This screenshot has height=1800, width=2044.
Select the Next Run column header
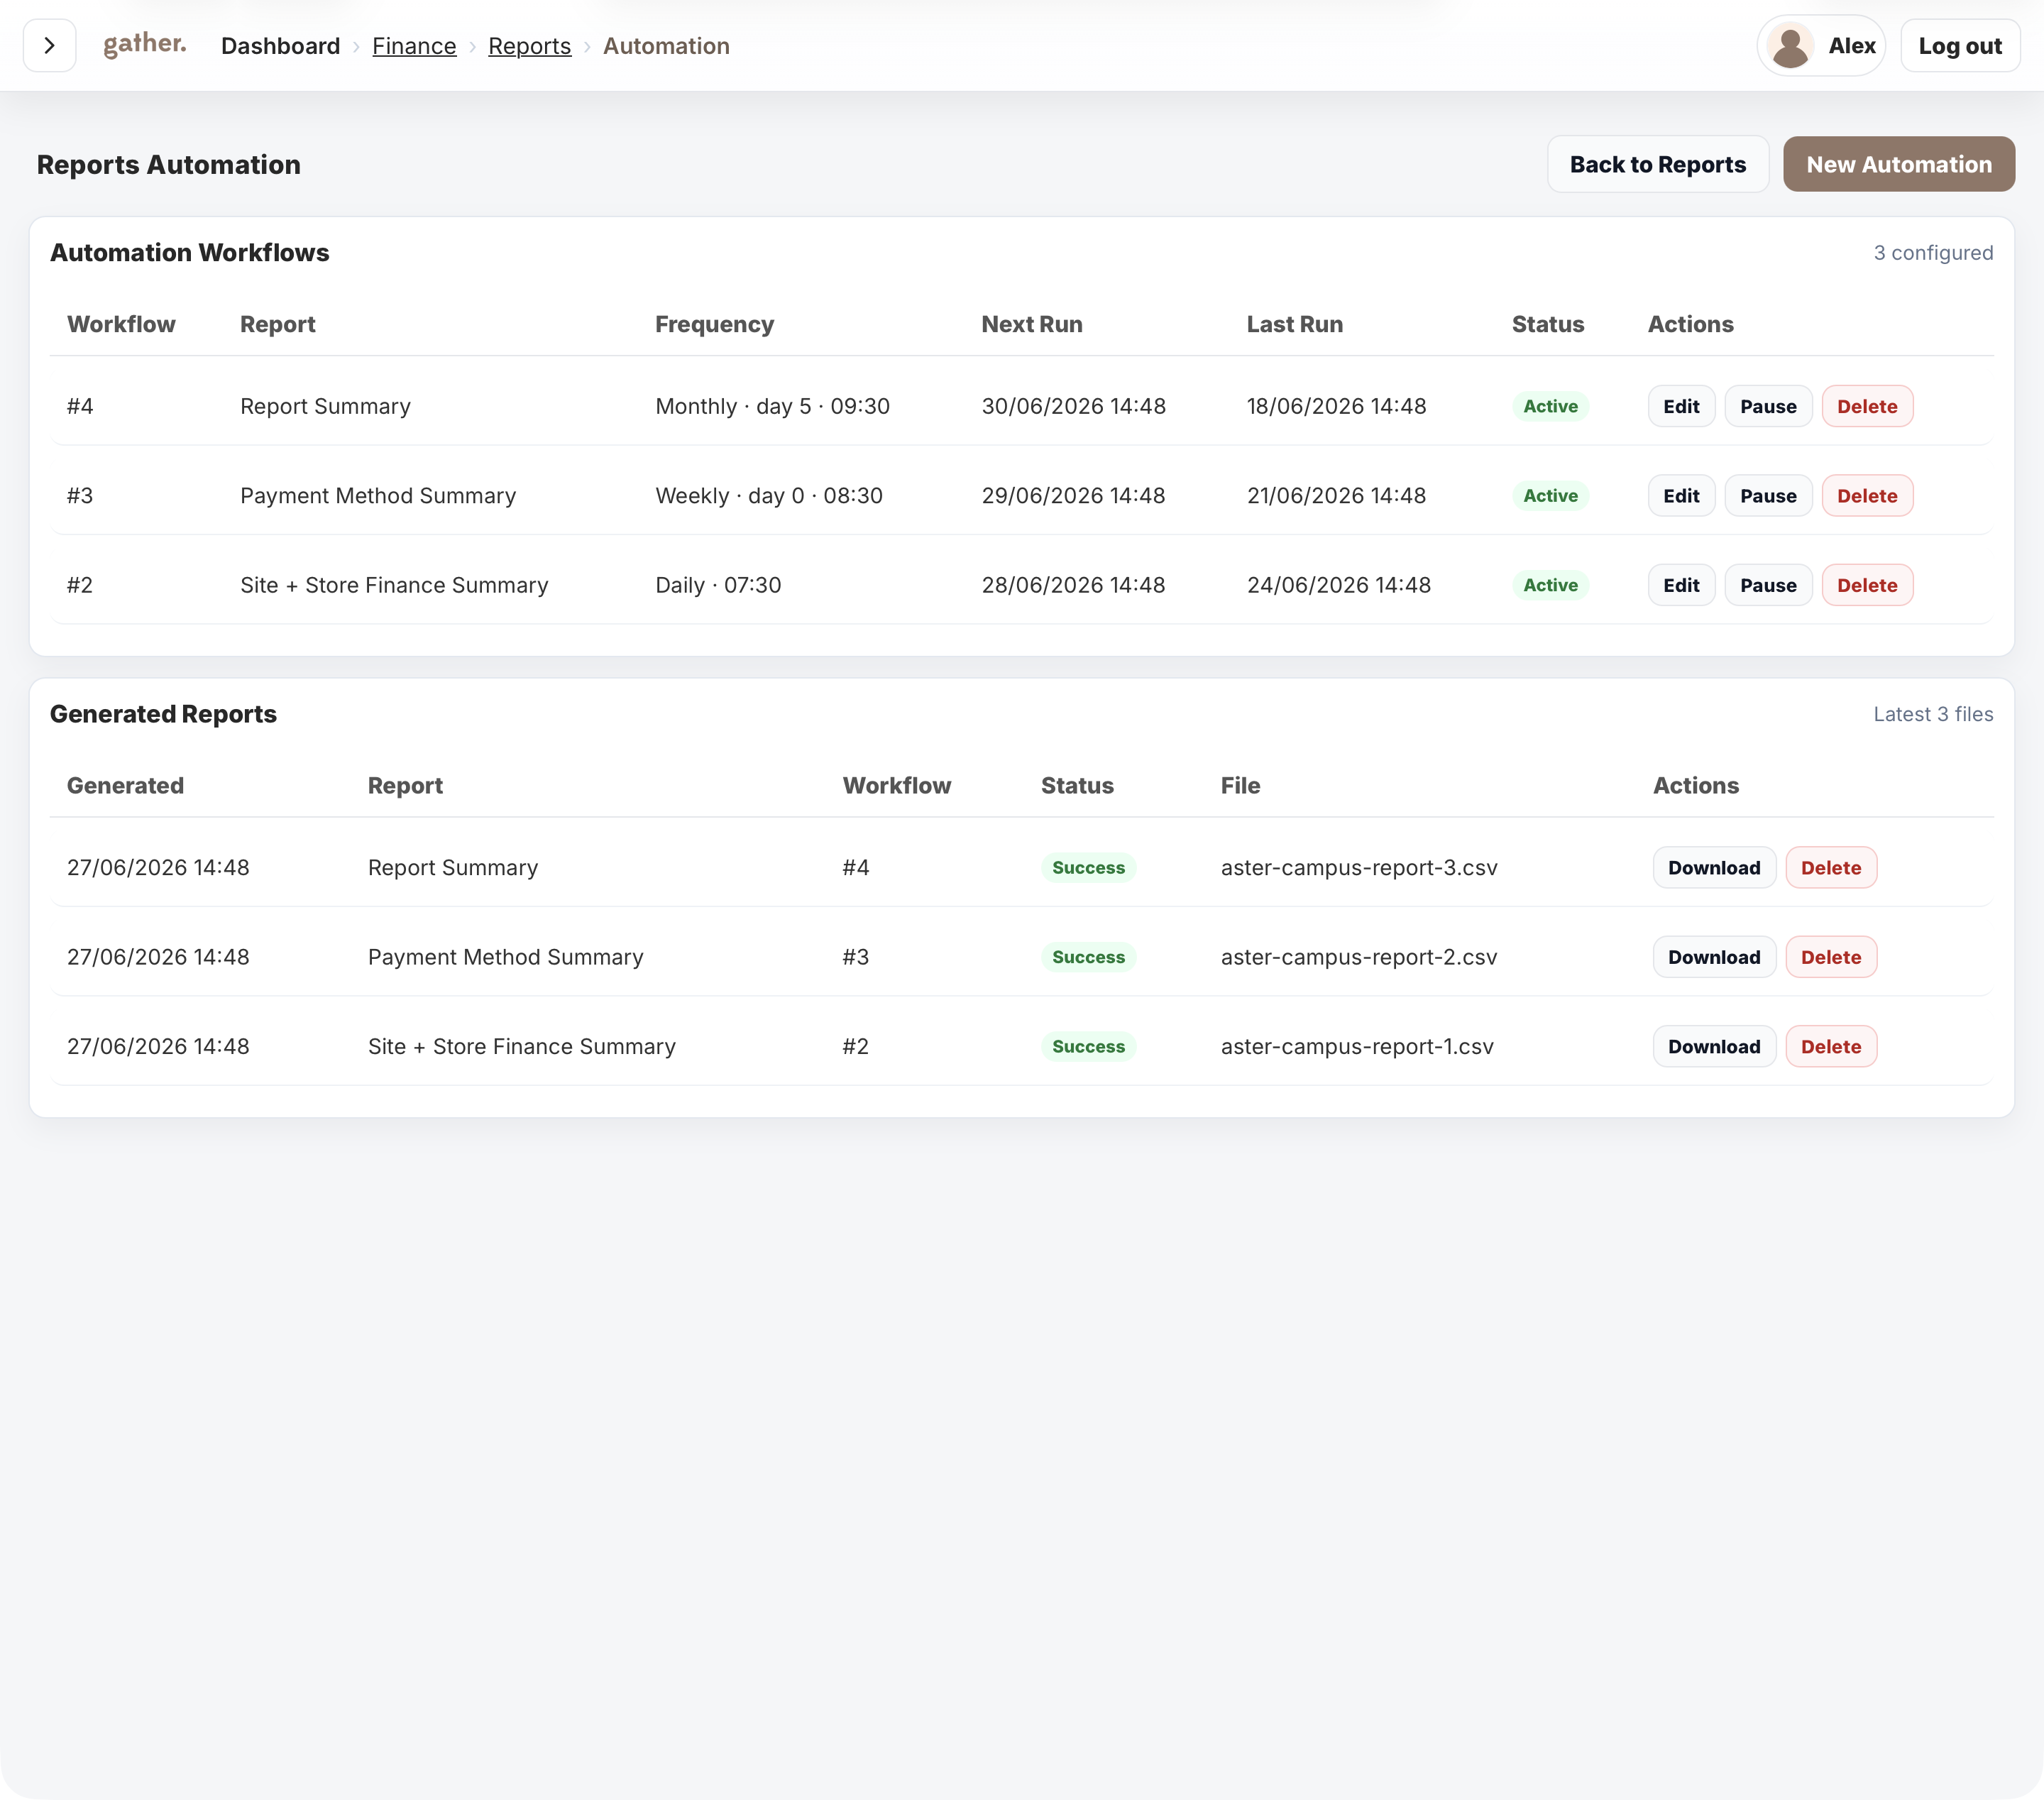pyautogui.click(x=1031, y=324)
